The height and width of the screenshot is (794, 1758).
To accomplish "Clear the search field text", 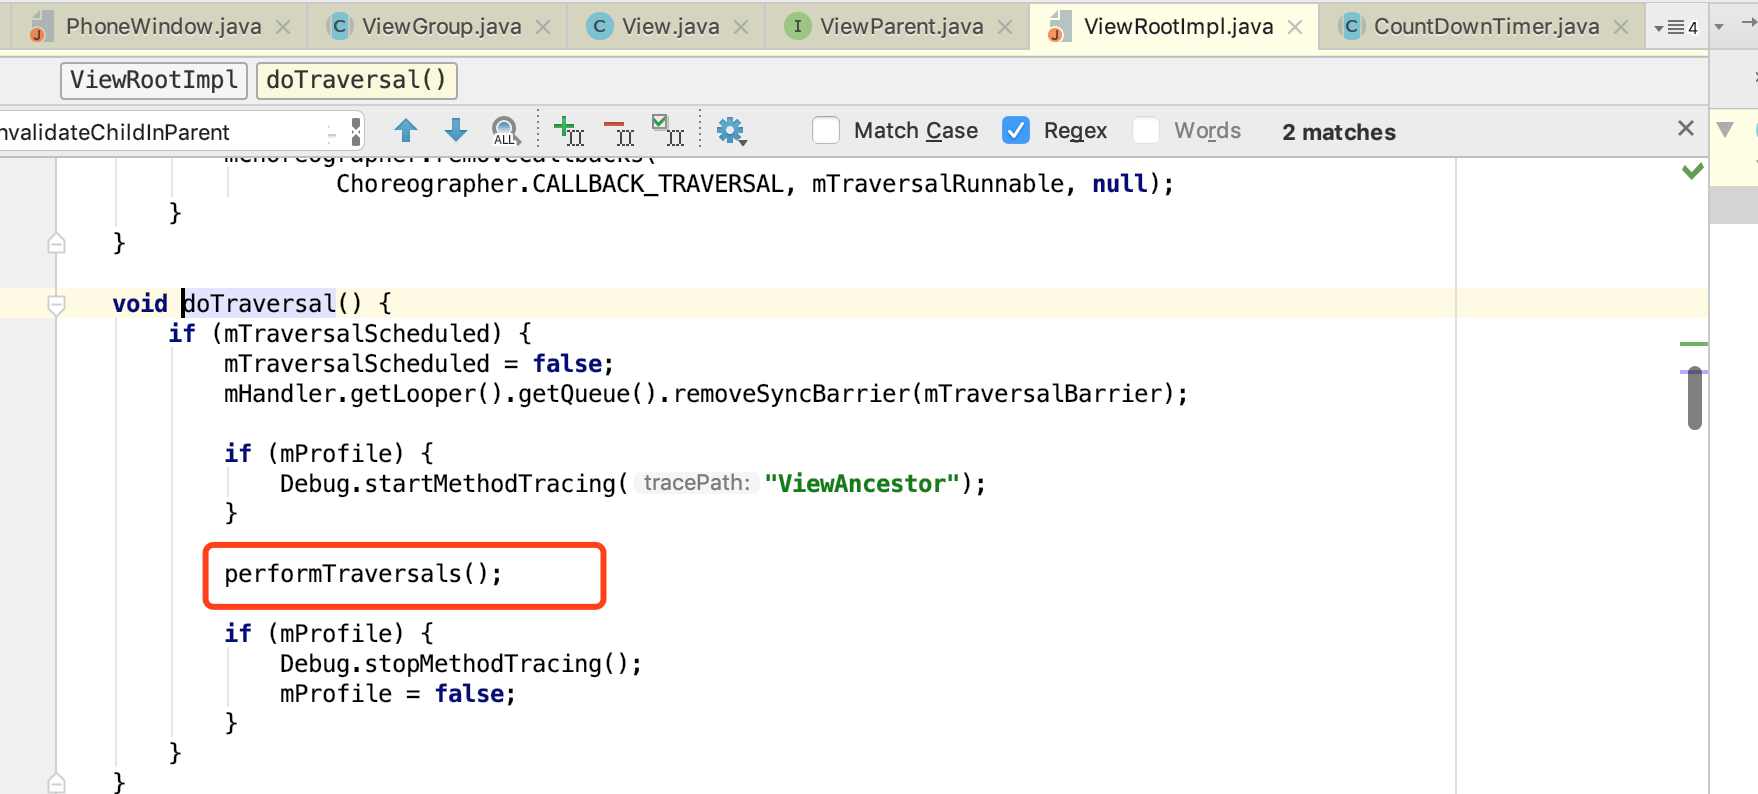I will tap(355, 131).
